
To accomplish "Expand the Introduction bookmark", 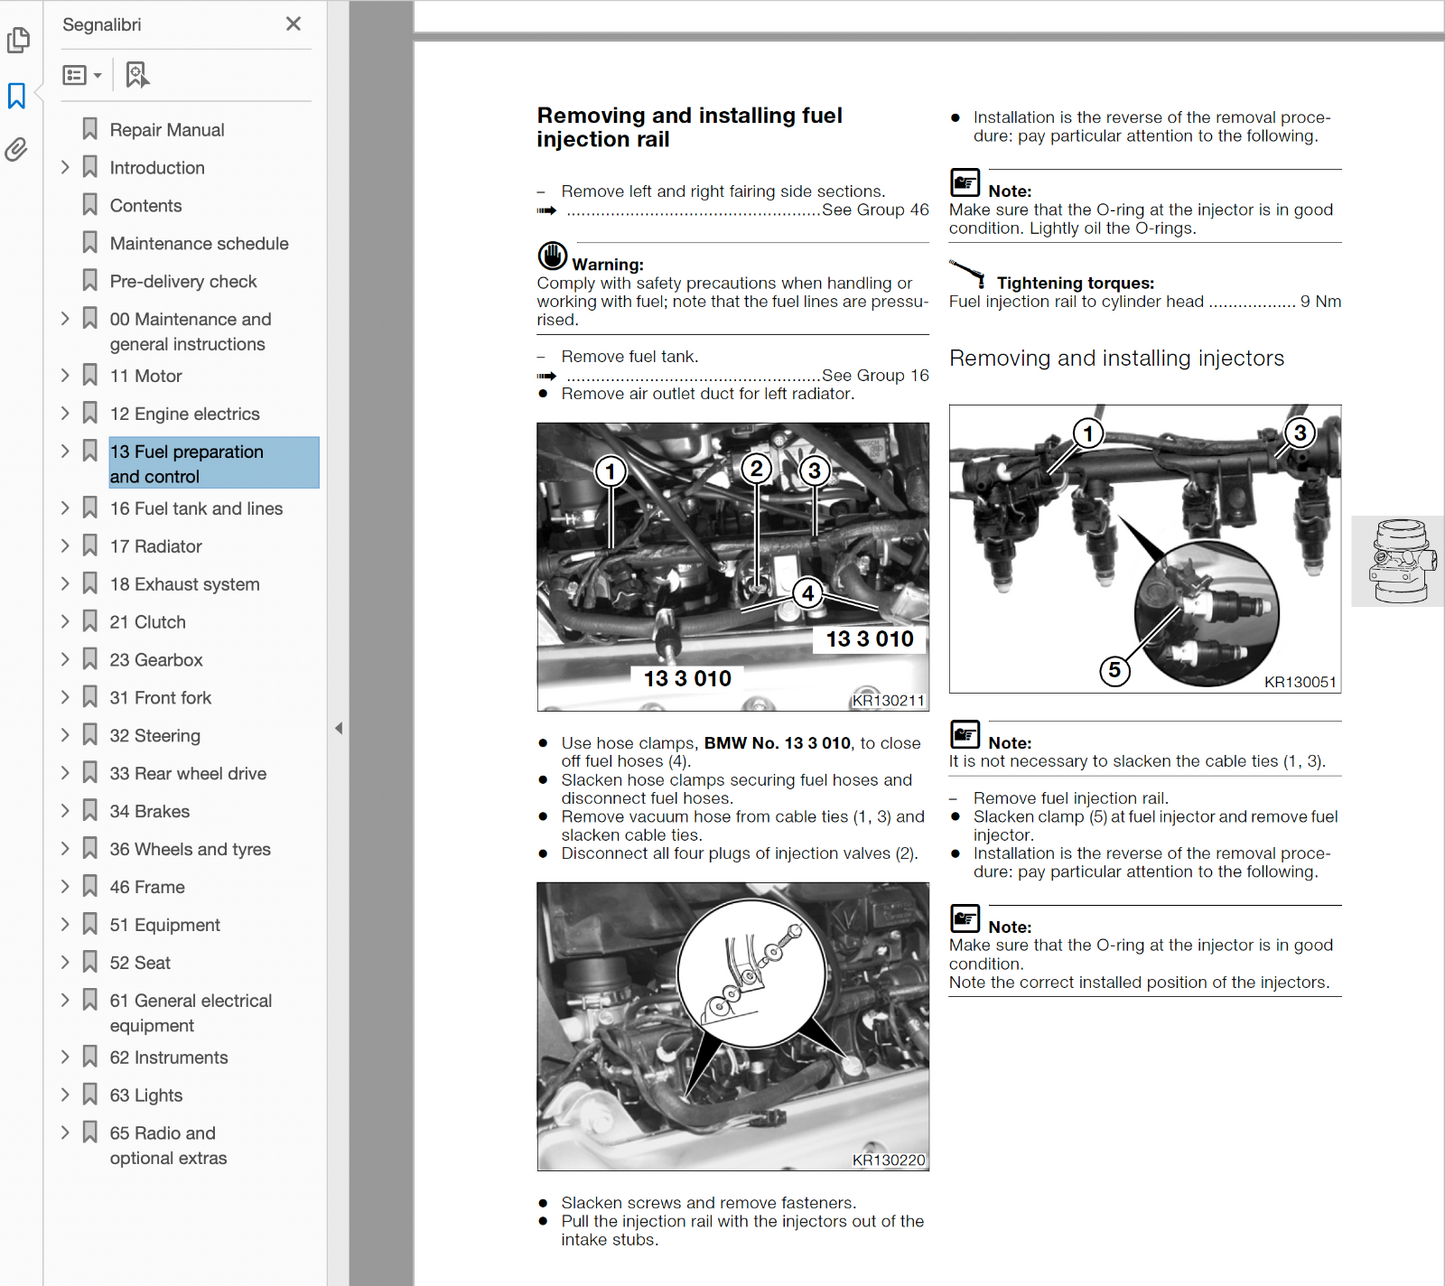I will click(x=65, y=167).
